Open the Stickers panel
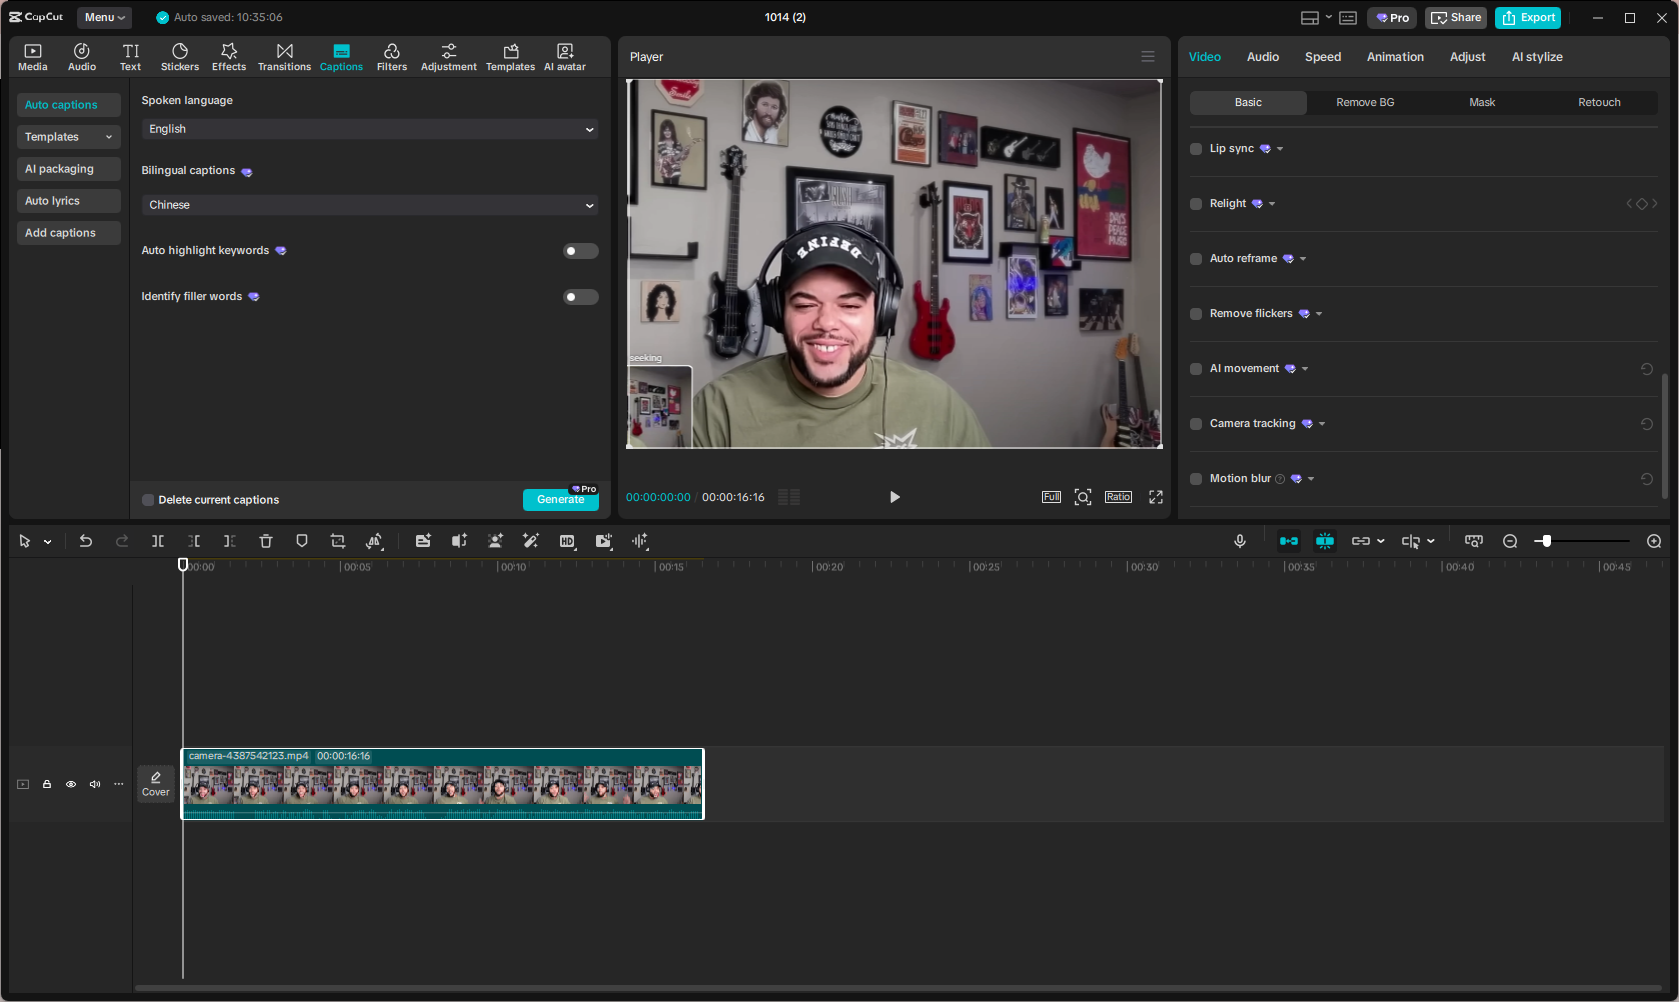1679x1002 pixels. 180,56
